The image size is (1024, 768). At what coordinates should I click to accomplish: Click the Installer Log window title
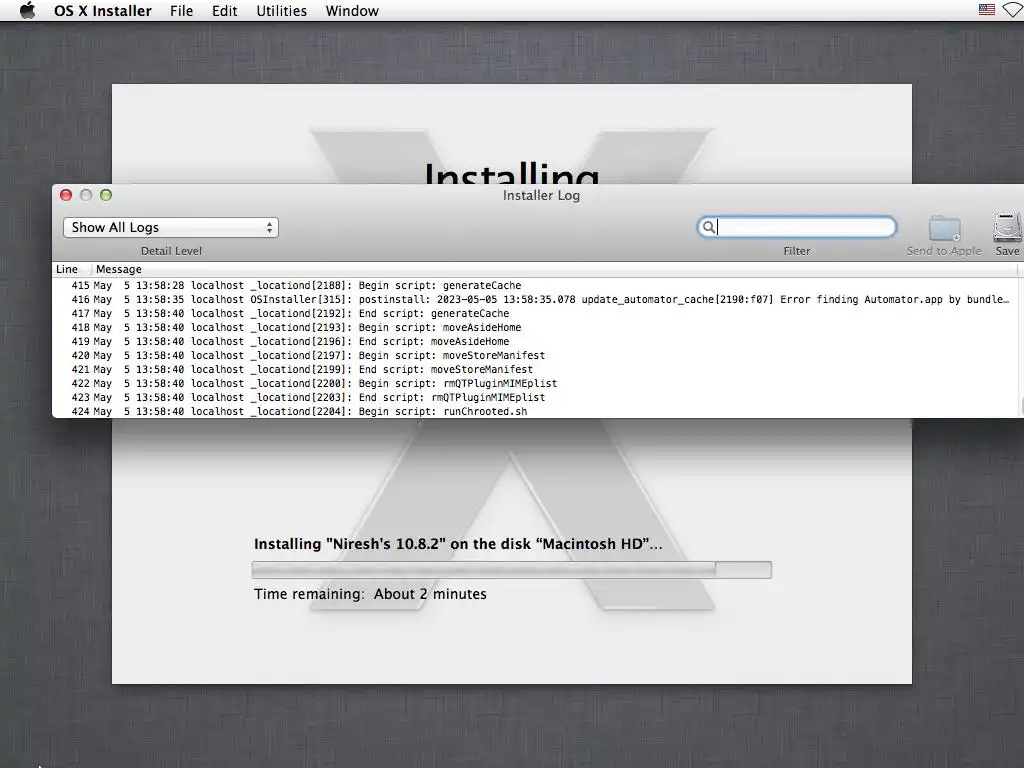click(x=541, y=195)
